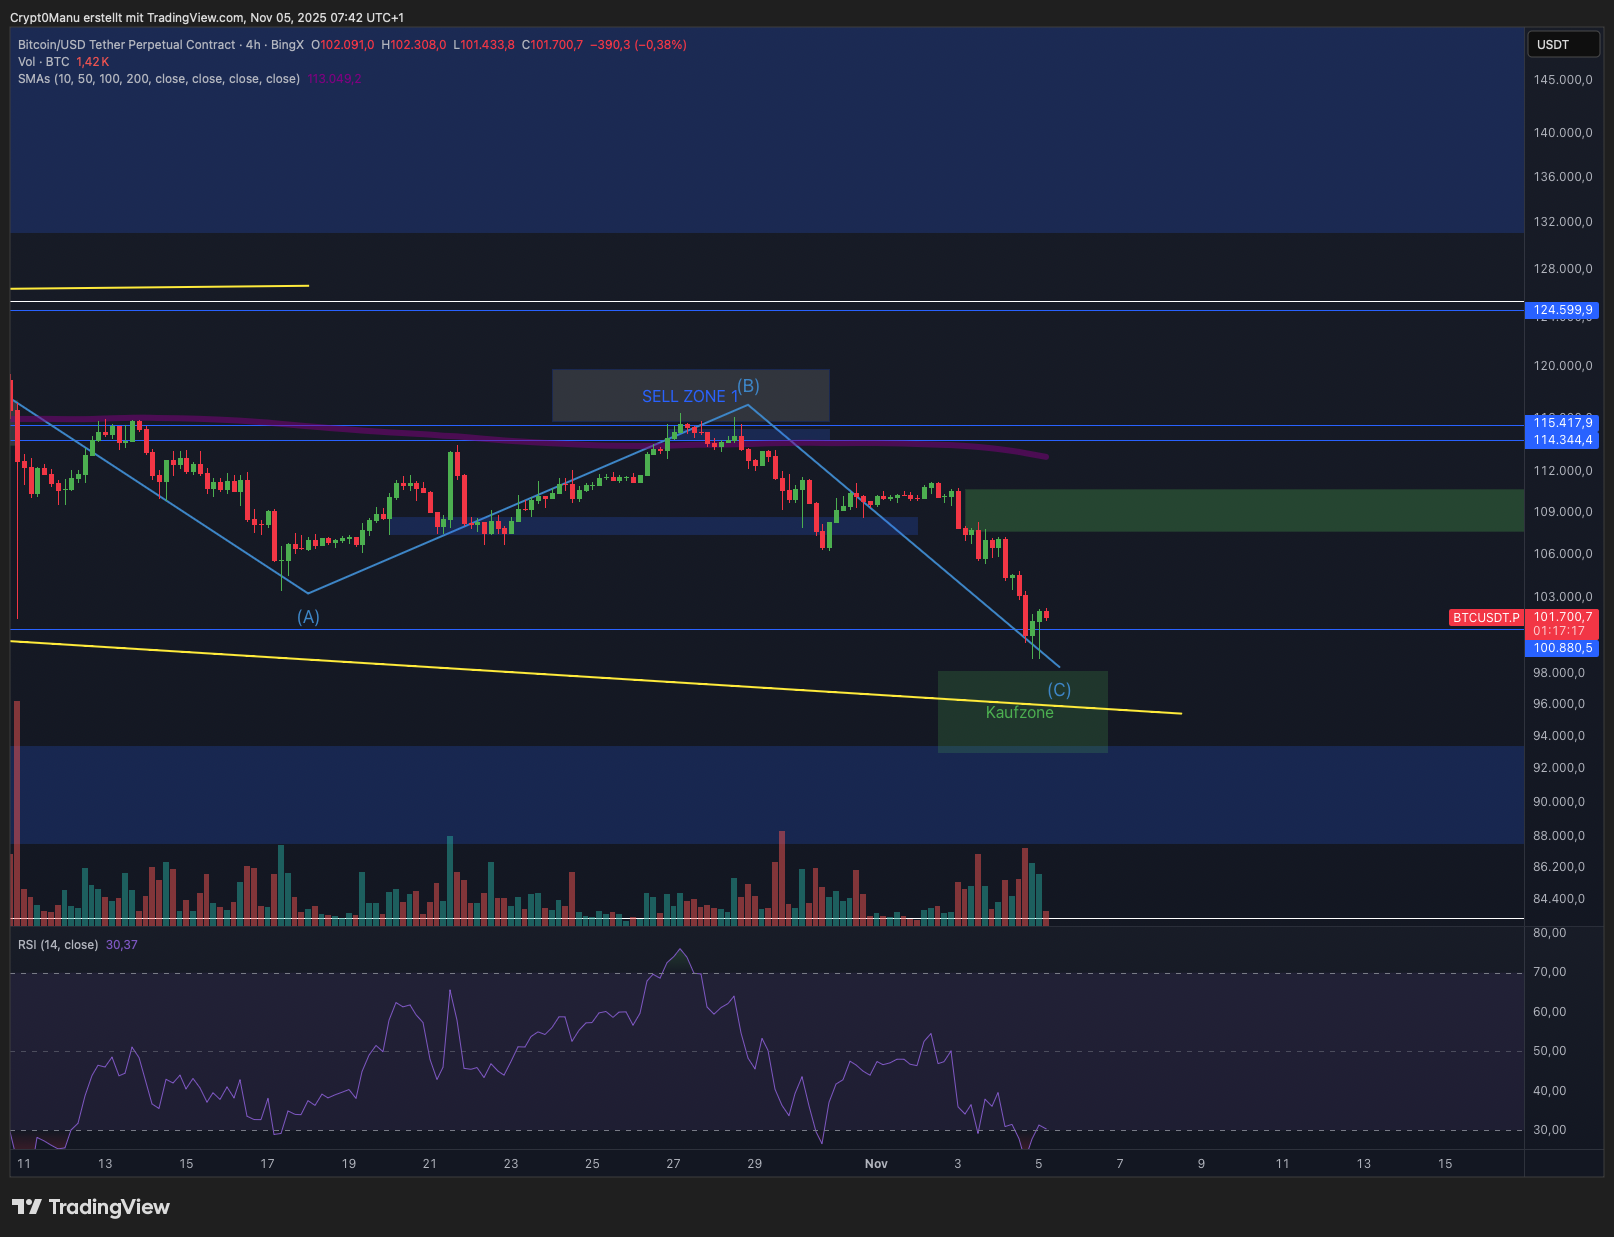This screenshot has height=1237, width=1614.
Task: Select the (C) wave label
Action: [x=1059, y=690]
